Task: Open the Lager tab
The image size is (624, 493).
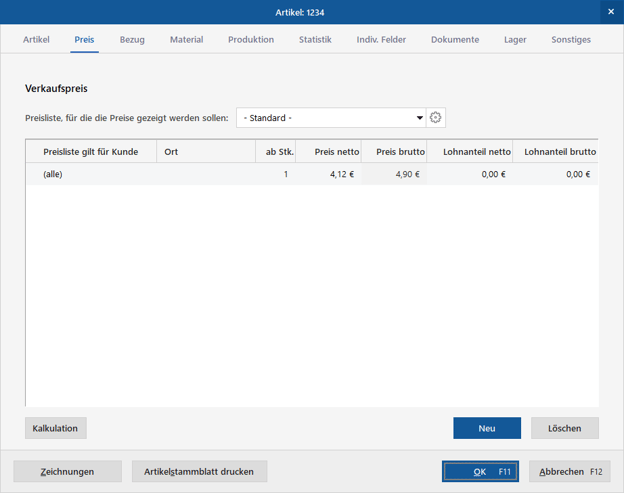Action: coord(515,40)
